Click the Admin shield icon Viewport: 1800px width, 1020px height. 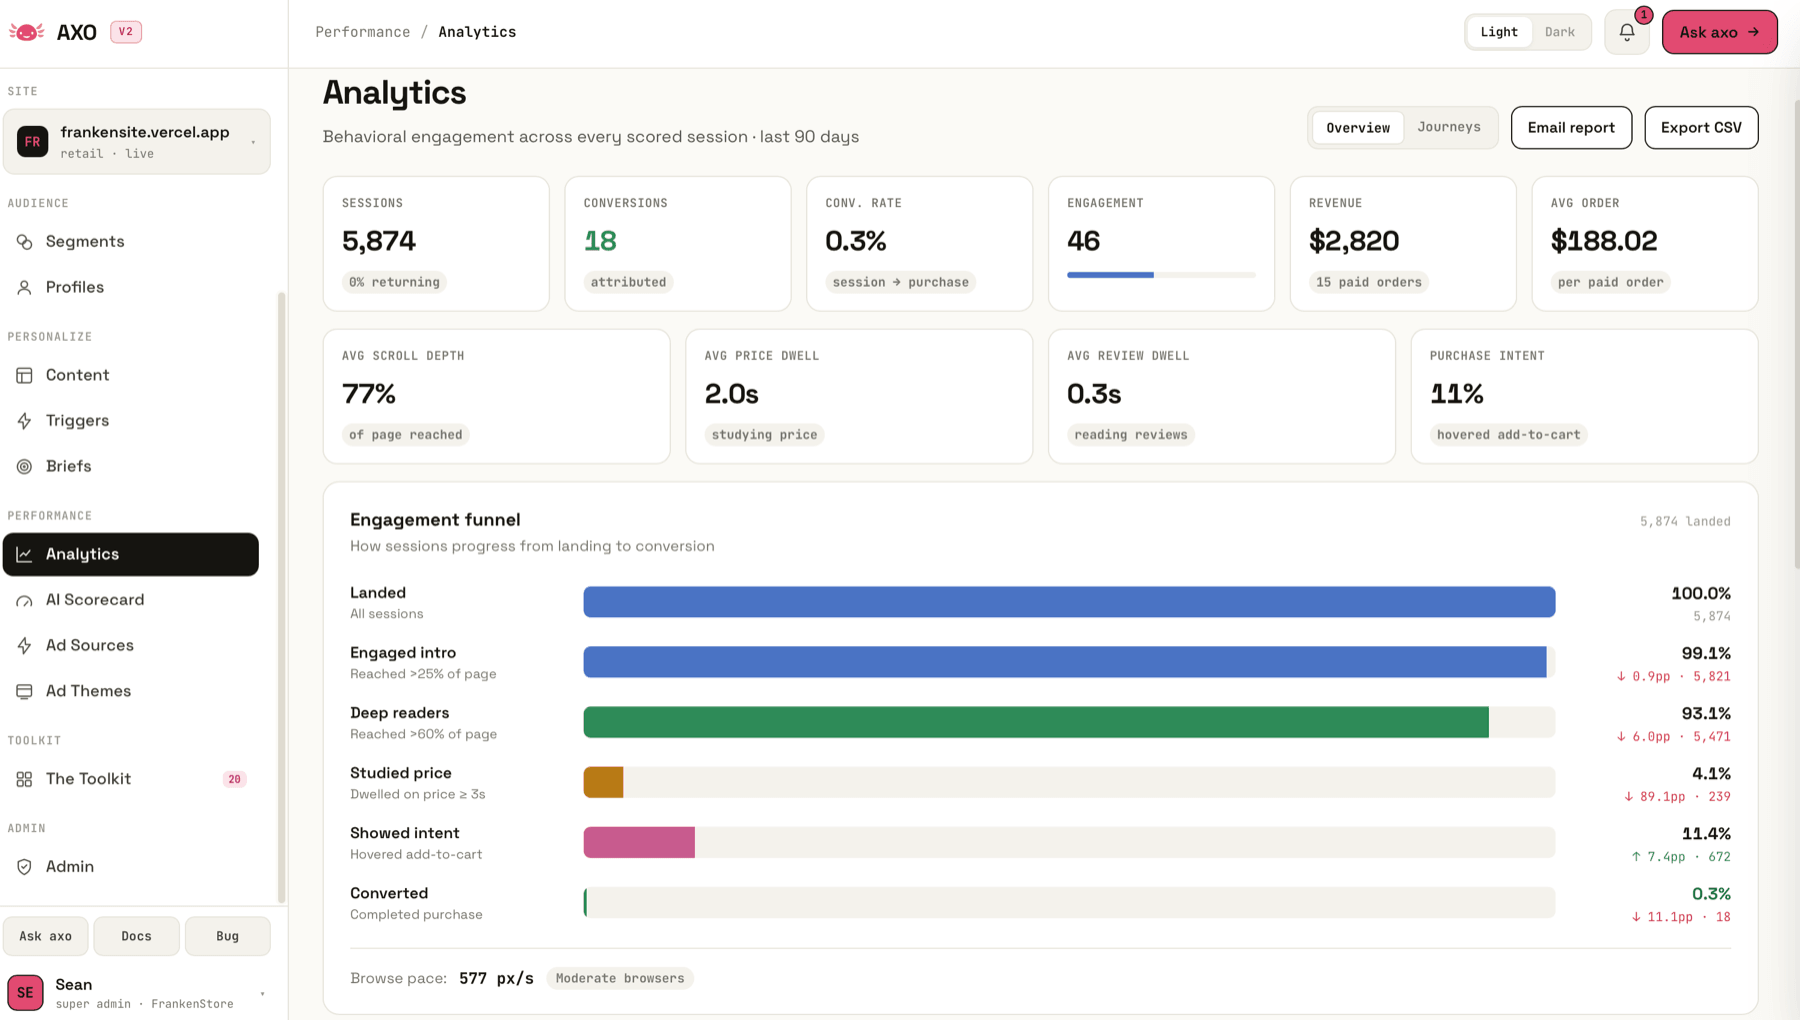25,867
